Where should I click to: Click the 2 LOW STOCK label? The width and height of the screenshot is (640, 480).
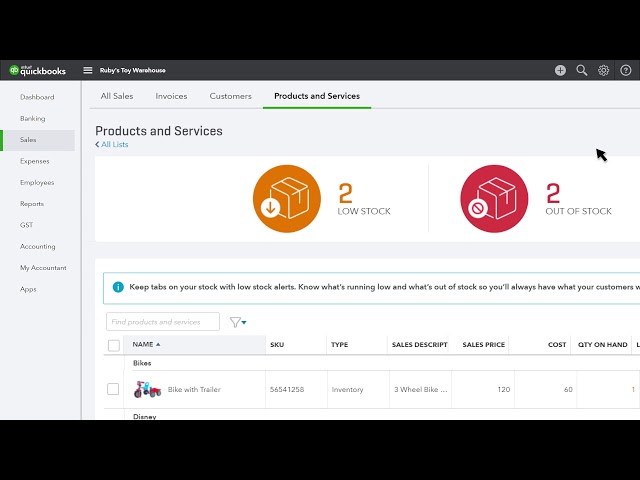pos(364,199)
